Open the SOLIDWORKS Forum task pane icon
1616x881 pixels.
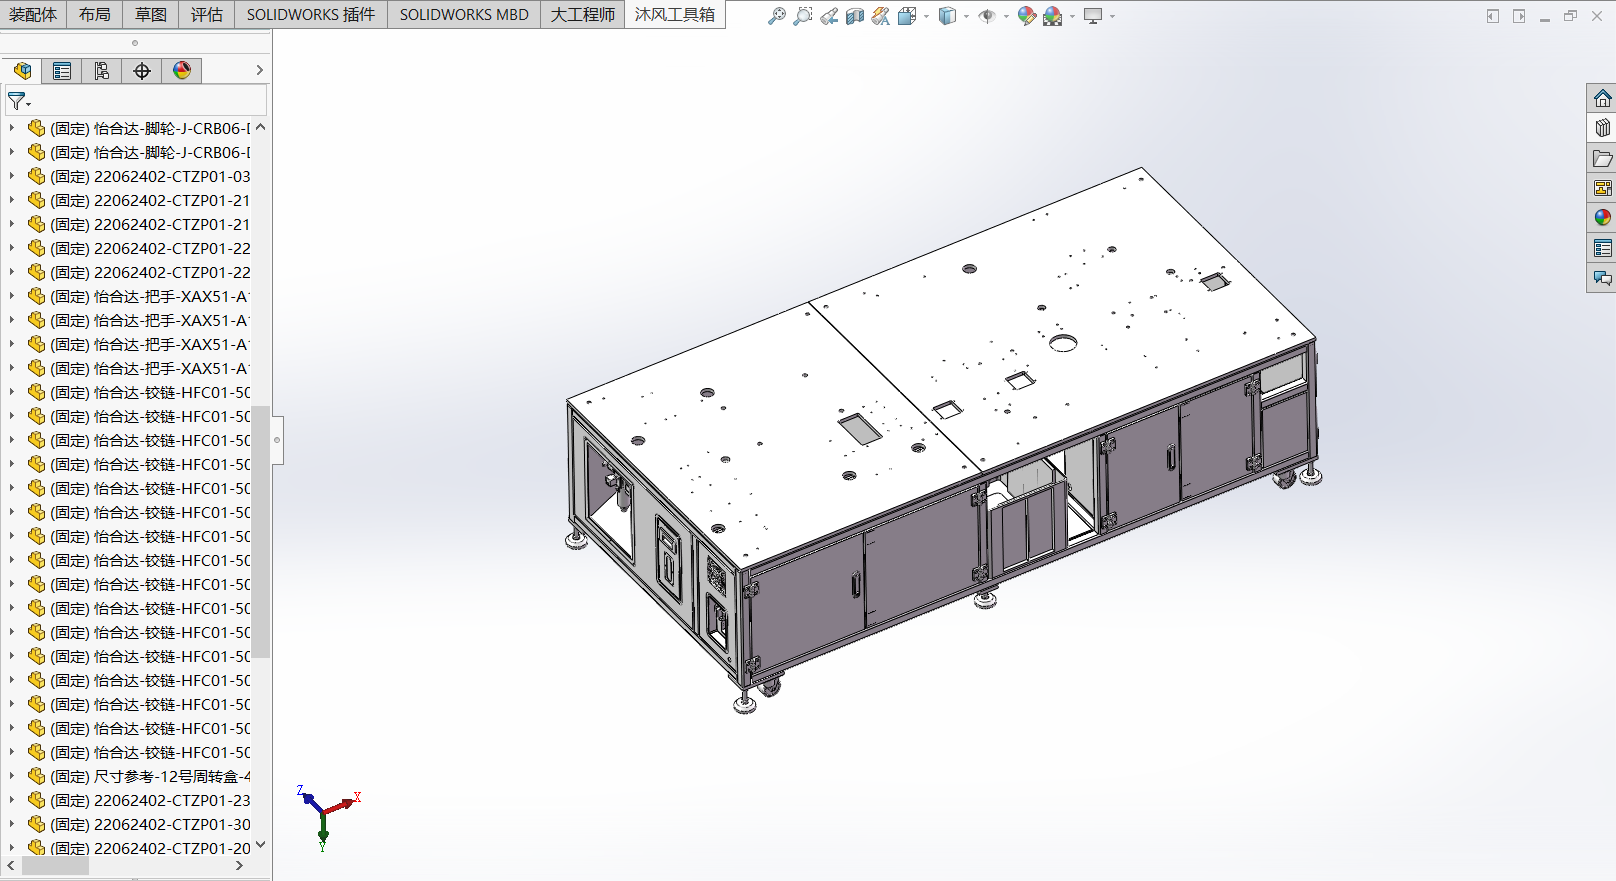tap(1602, 278)
